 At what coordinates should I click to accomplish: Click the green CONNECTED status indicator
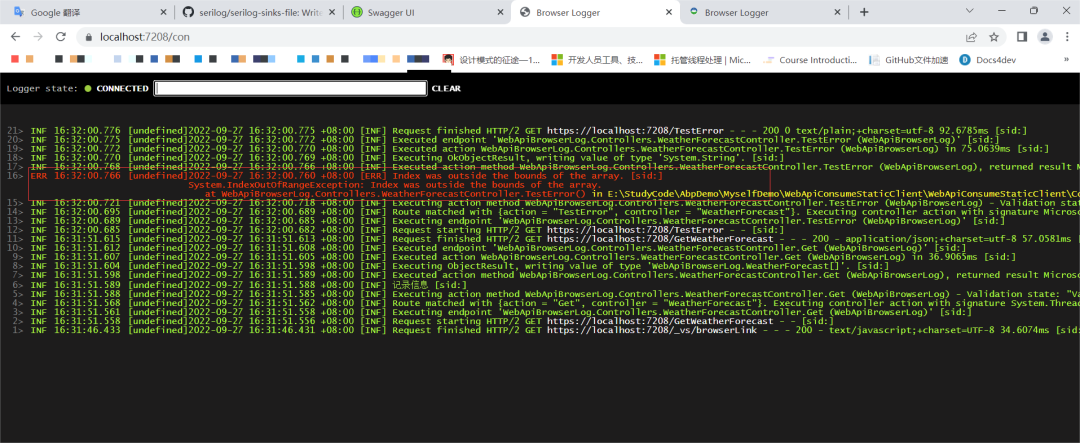pos(88,88)
